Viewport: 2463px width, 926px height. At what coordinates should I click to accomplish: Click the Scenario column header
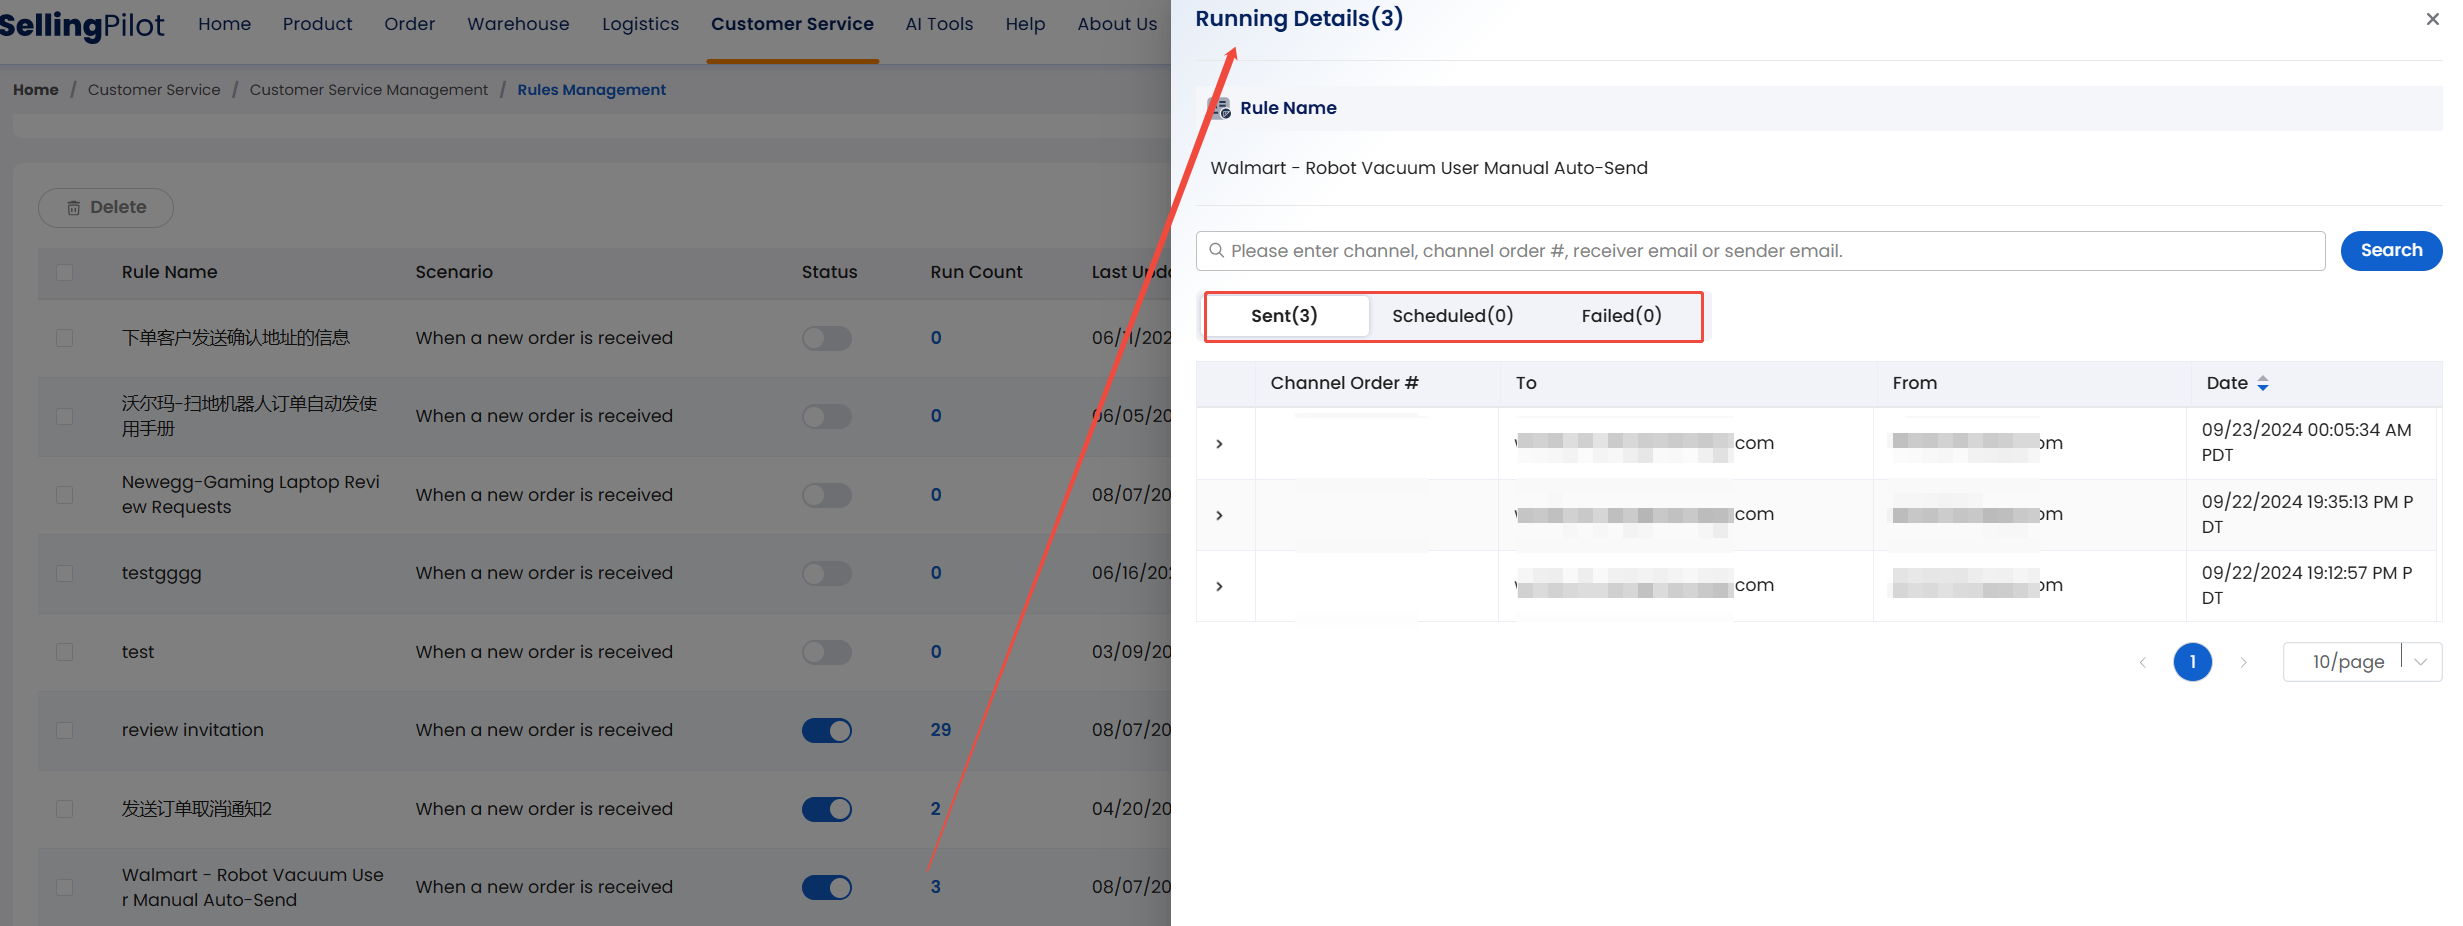tap(454, 272)
